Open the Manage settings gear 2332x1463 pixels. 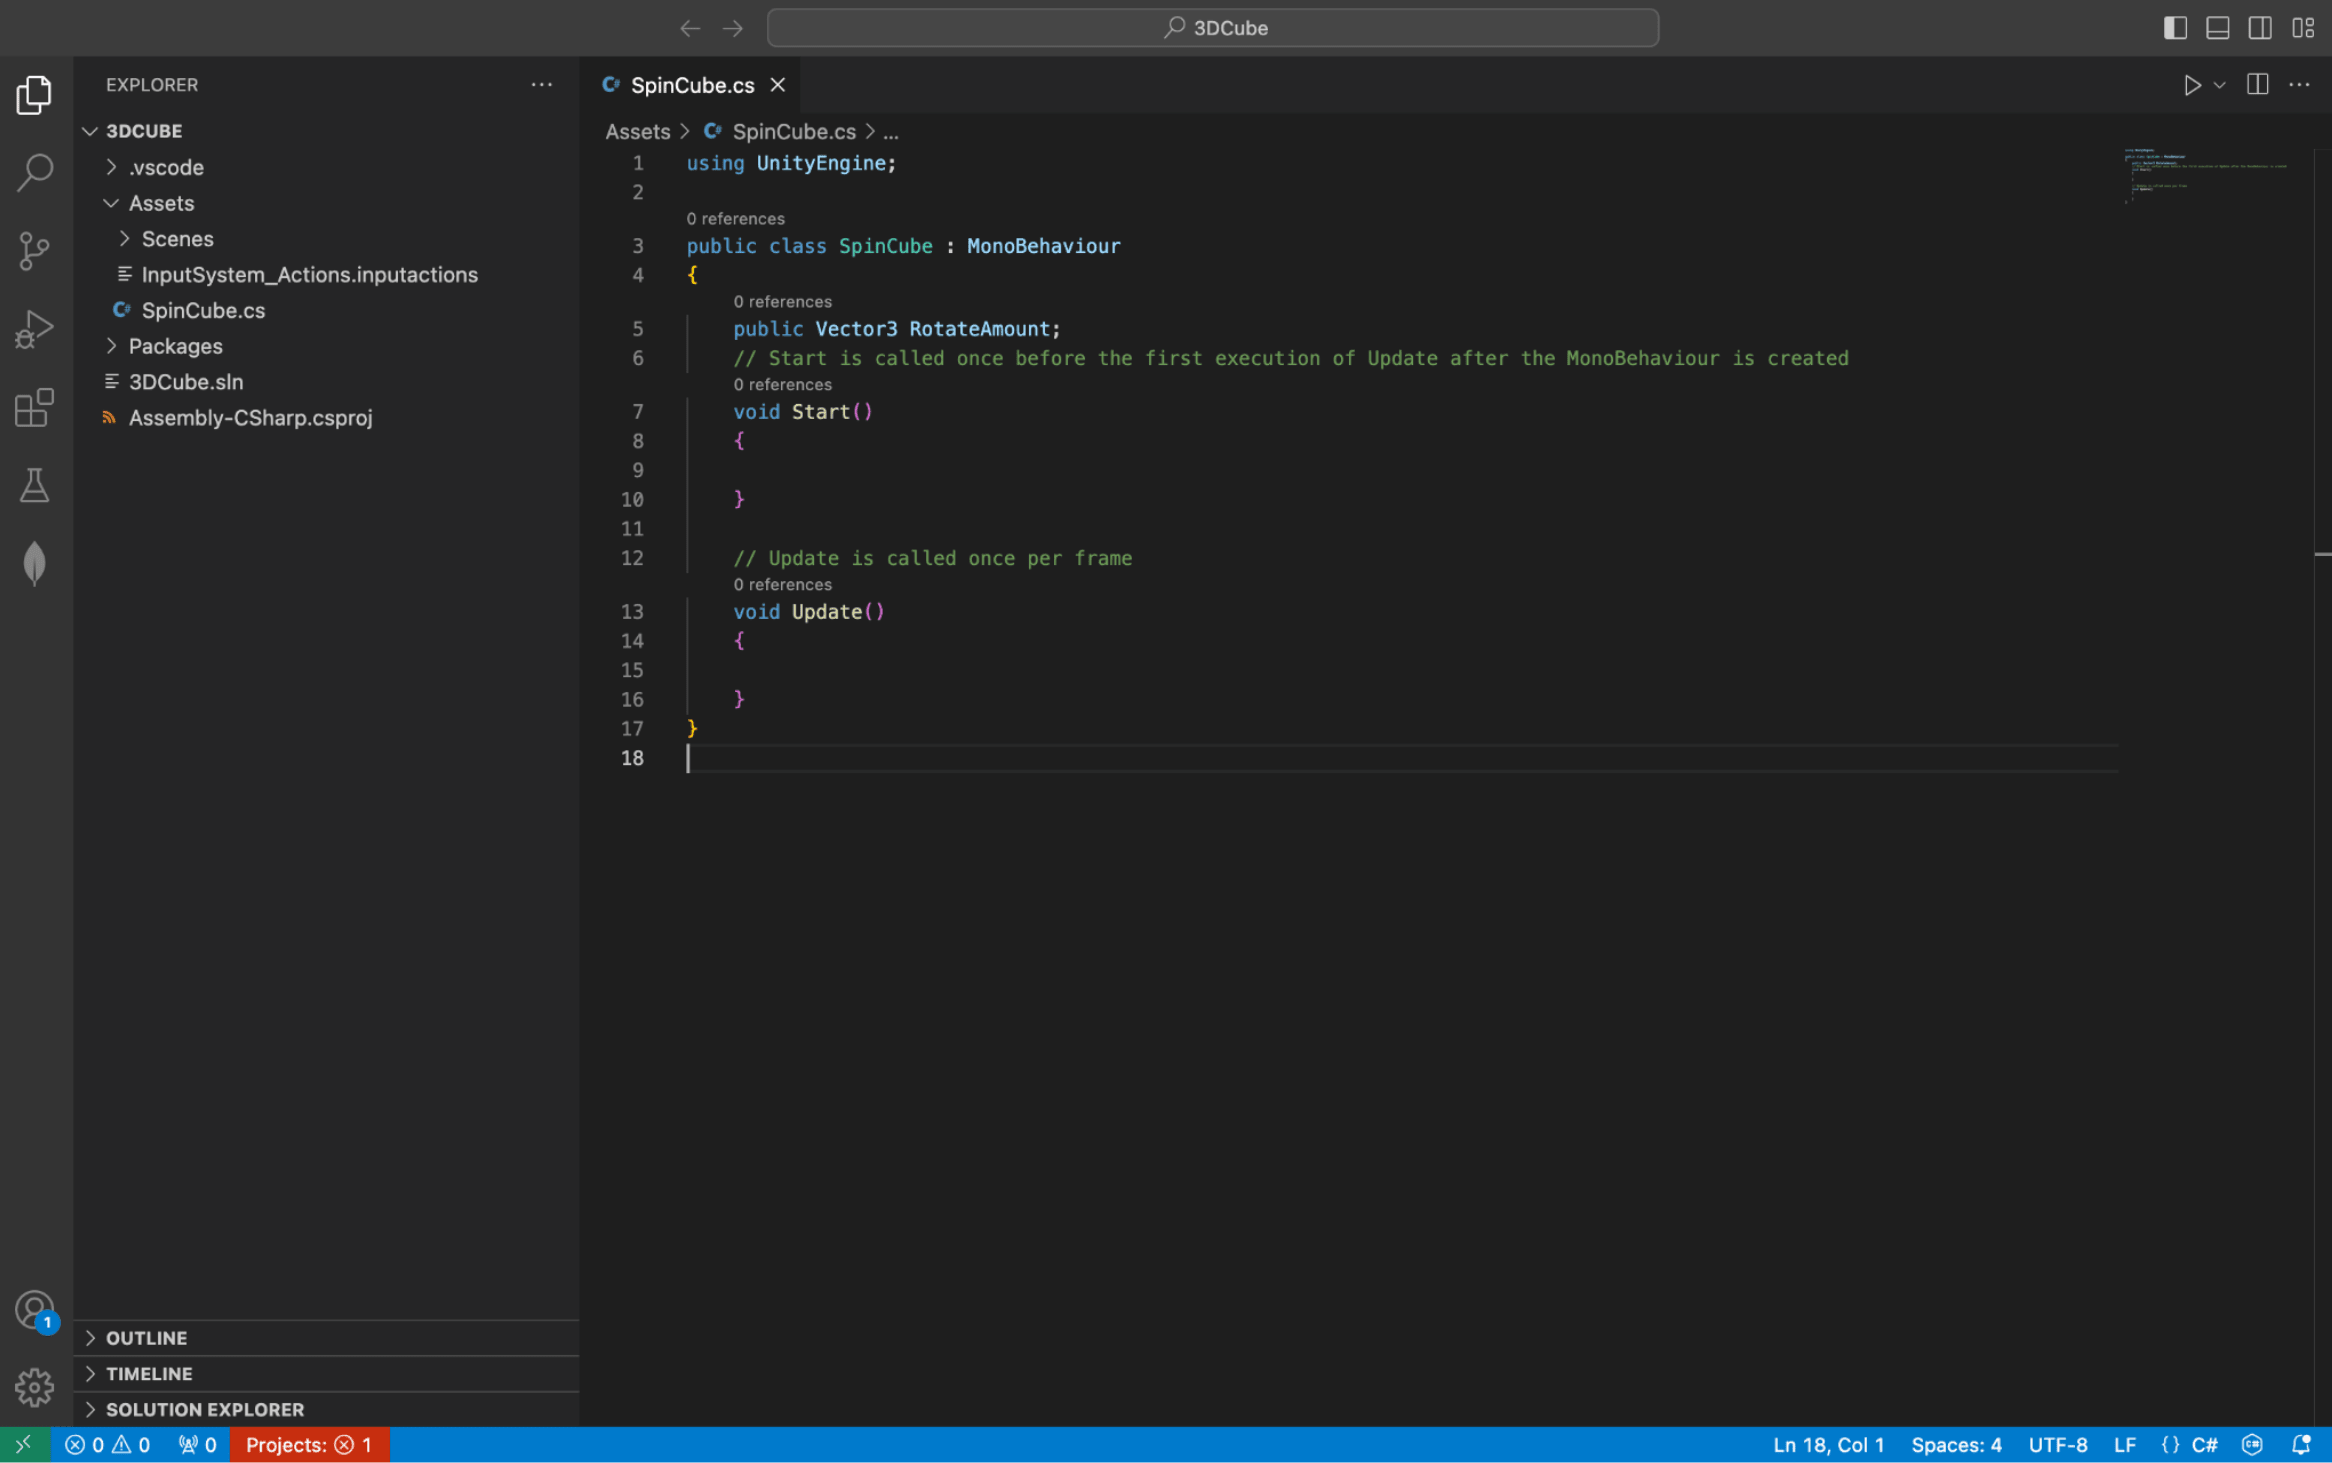click(35, 1387)
